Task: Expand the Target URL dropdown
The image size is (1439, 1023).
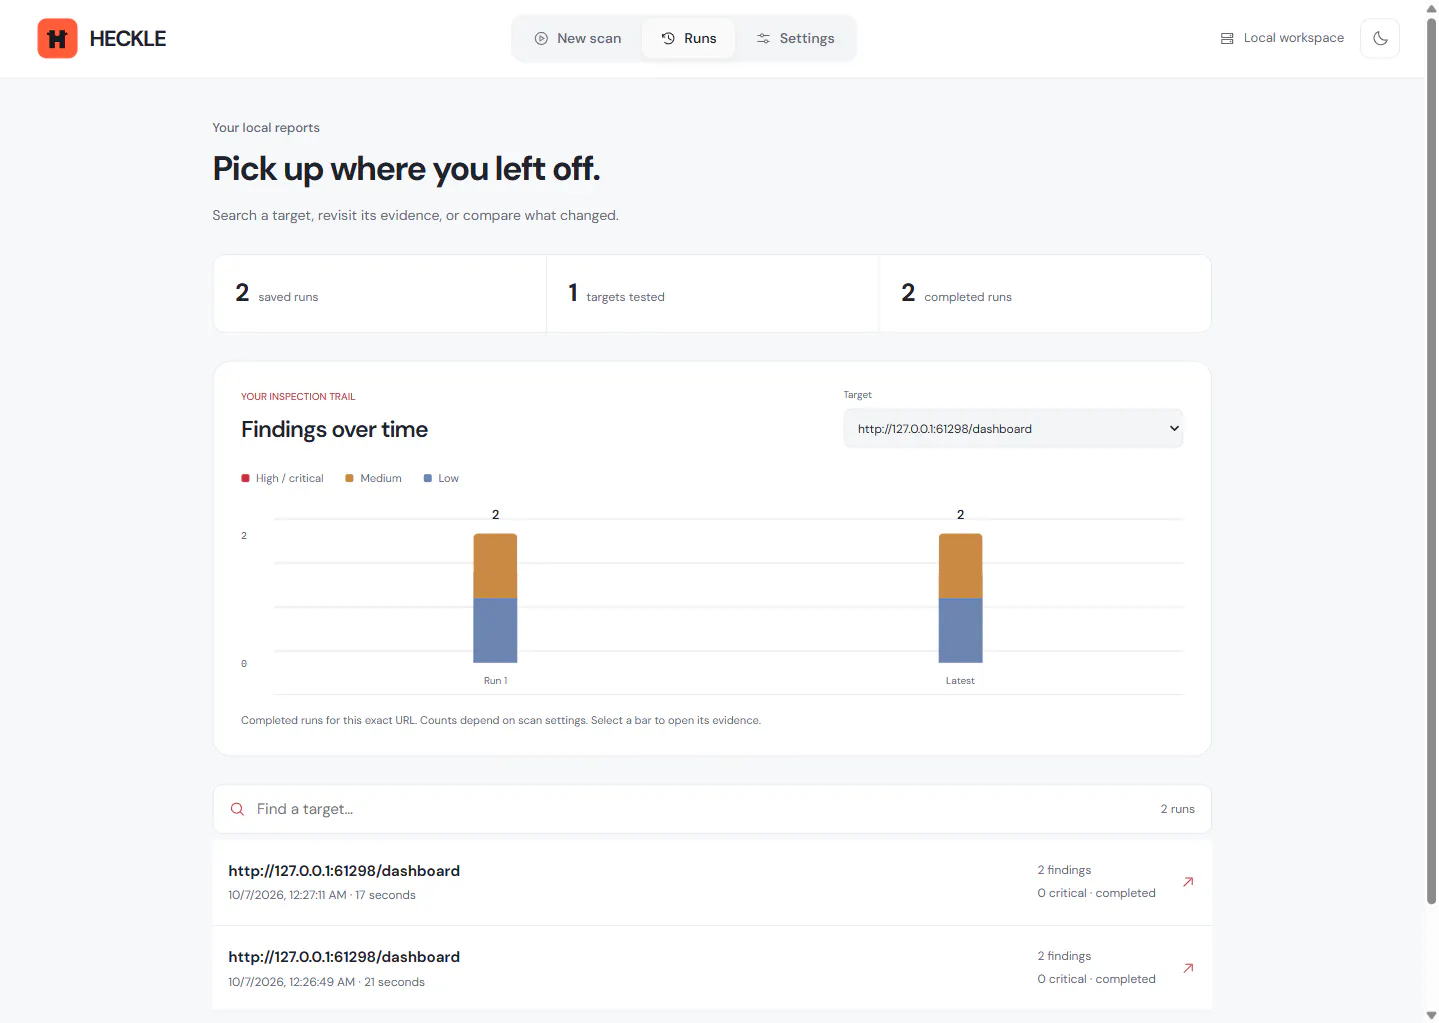Action: pyautogui.click(x=1013, y=428)
